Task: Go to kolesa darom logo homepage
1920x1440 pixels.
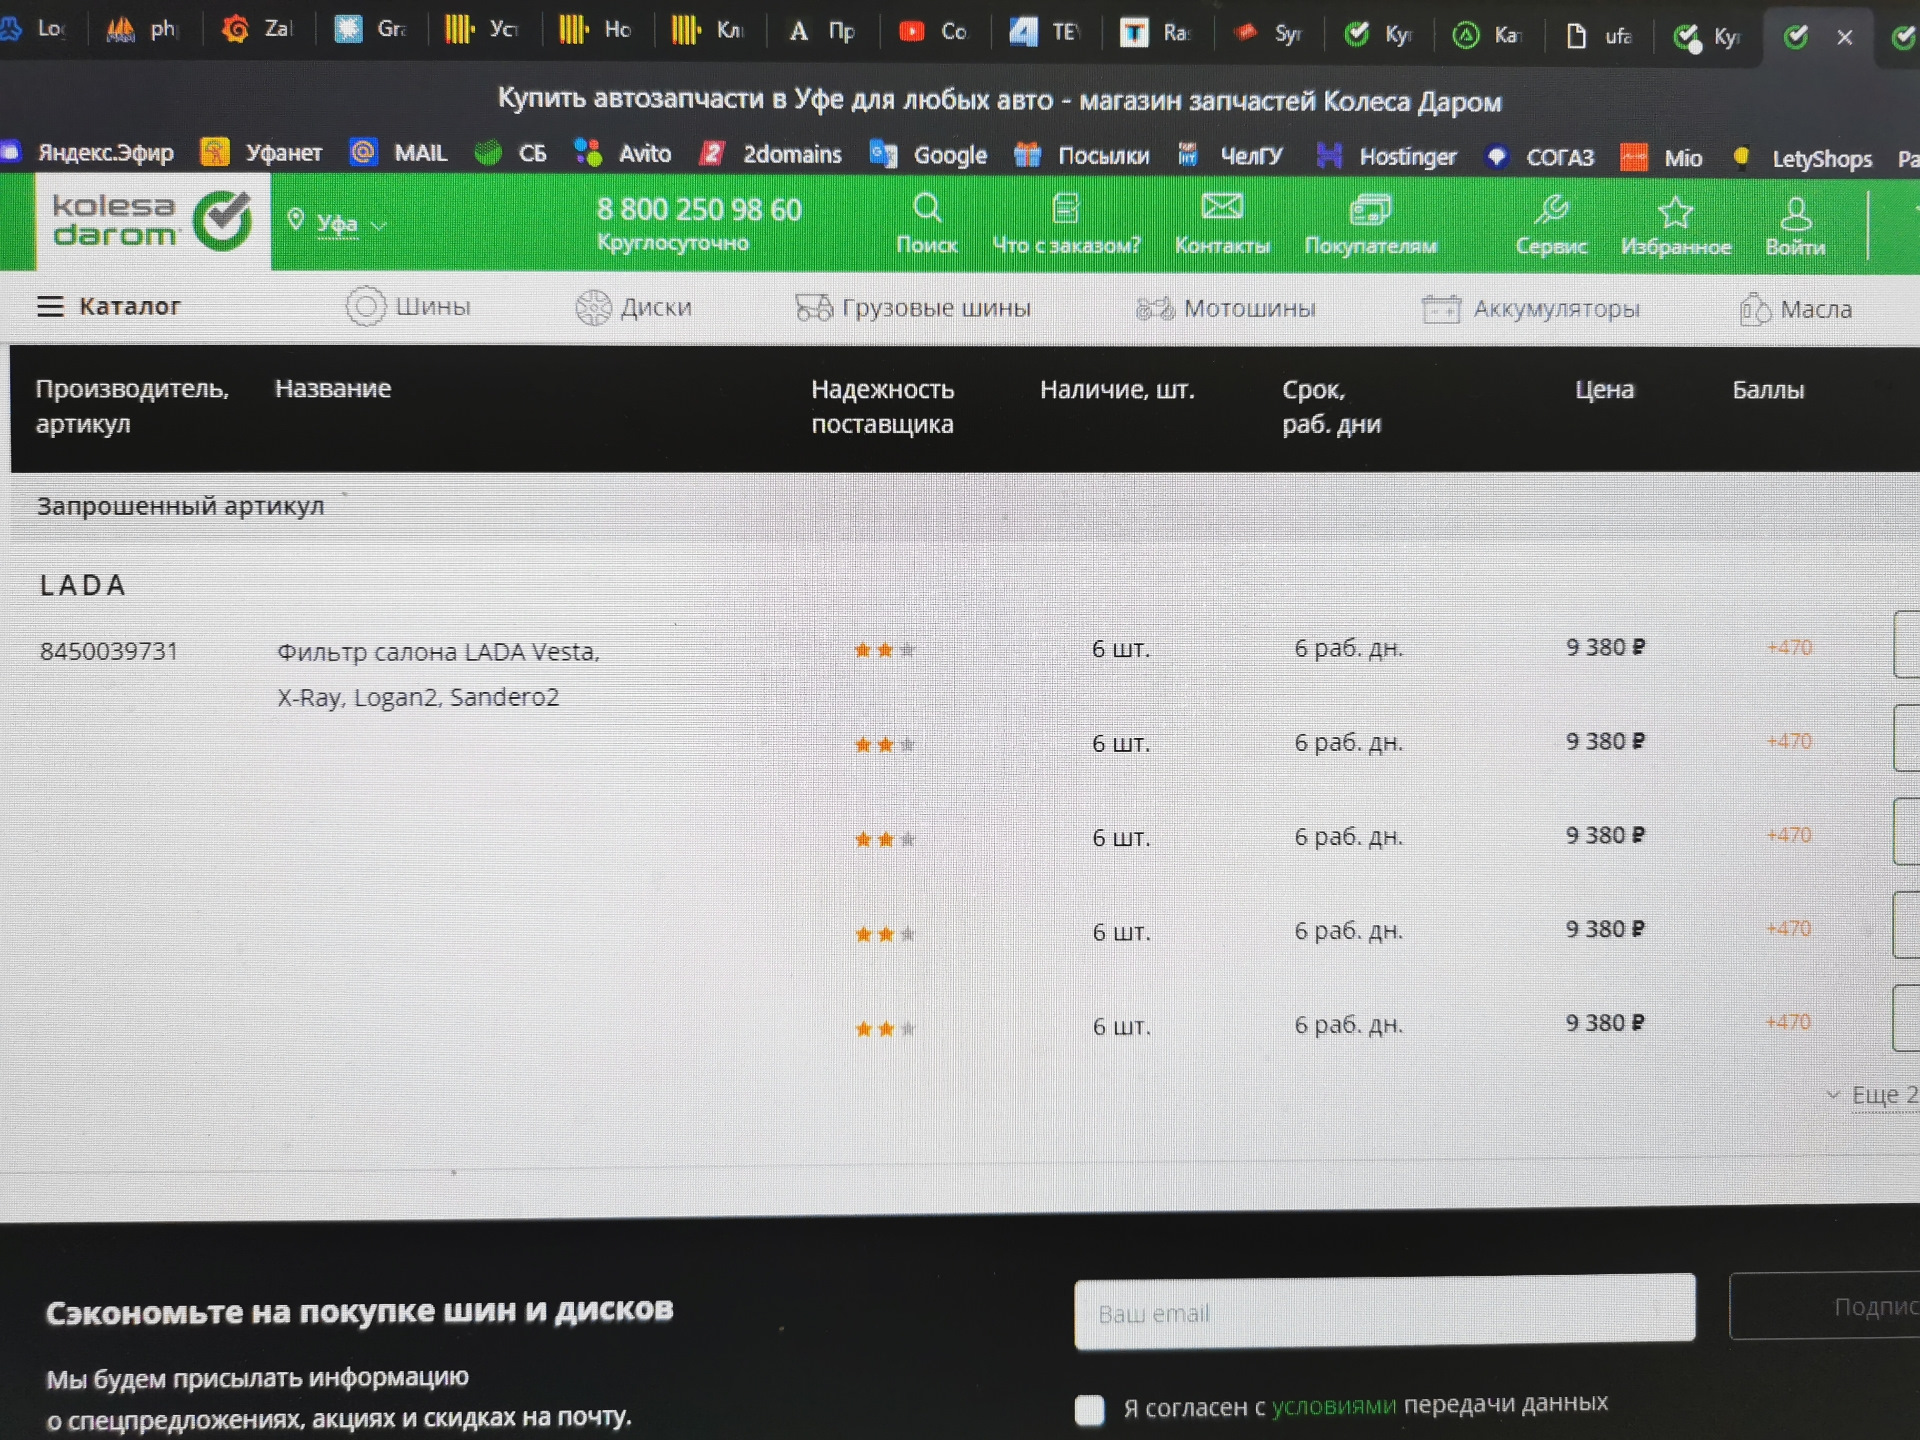Action: pos(152,221)
